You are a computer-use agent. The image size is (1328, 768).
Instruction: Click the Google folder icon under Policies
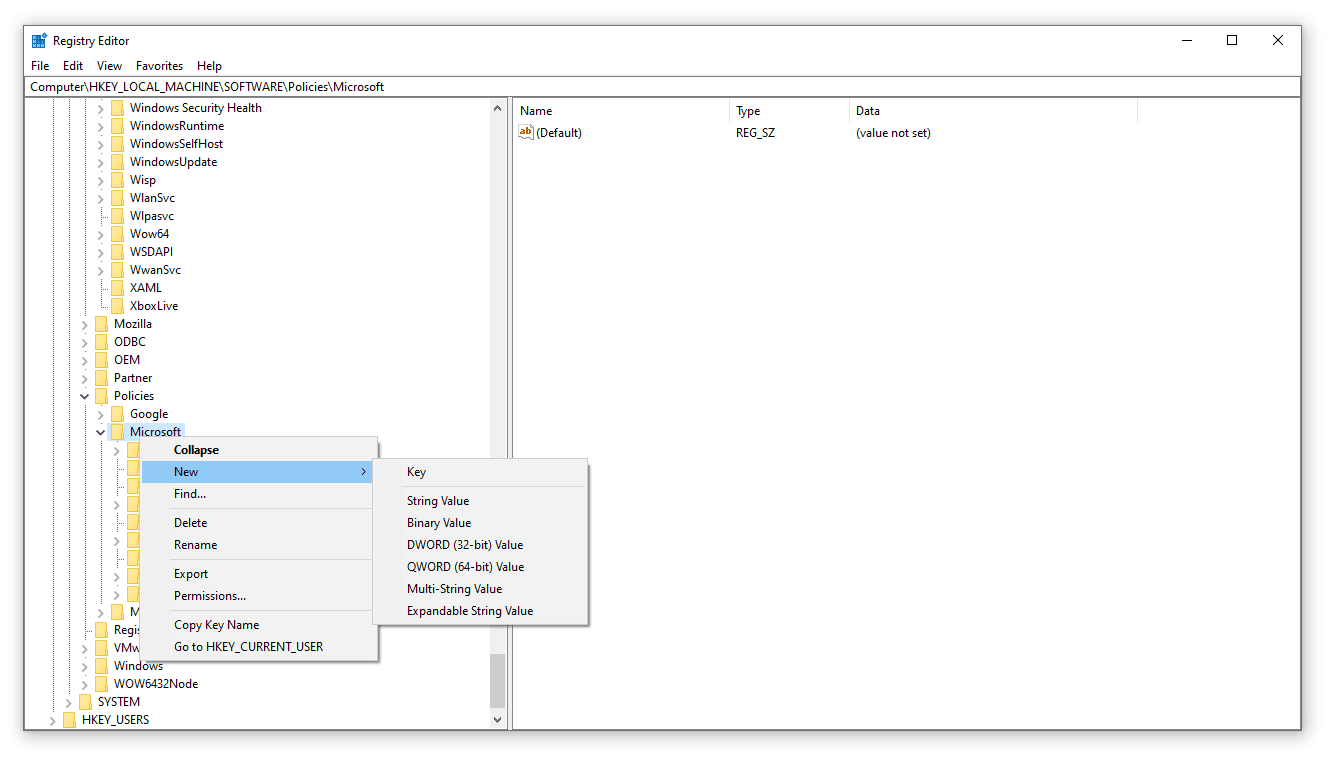pyautogui.click(x=117, y=414)
